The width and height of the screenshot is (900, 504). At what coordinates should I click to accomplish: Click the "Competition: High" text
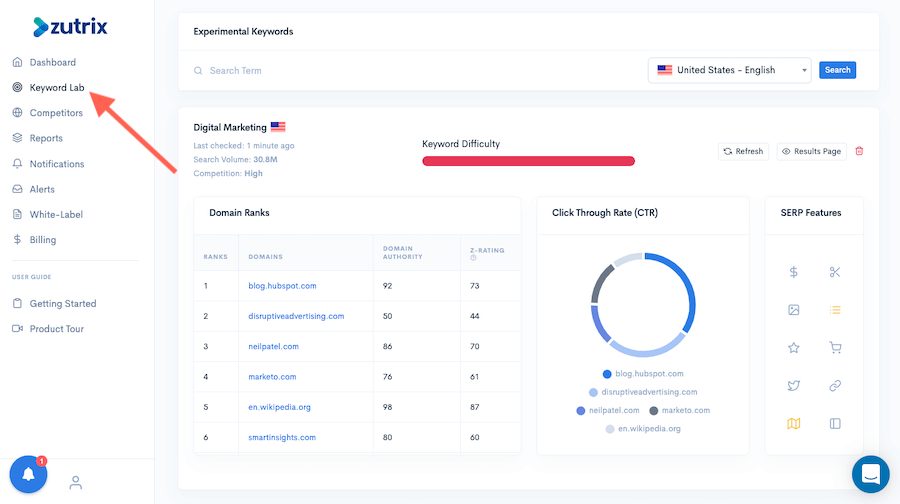tap(228, 173)
